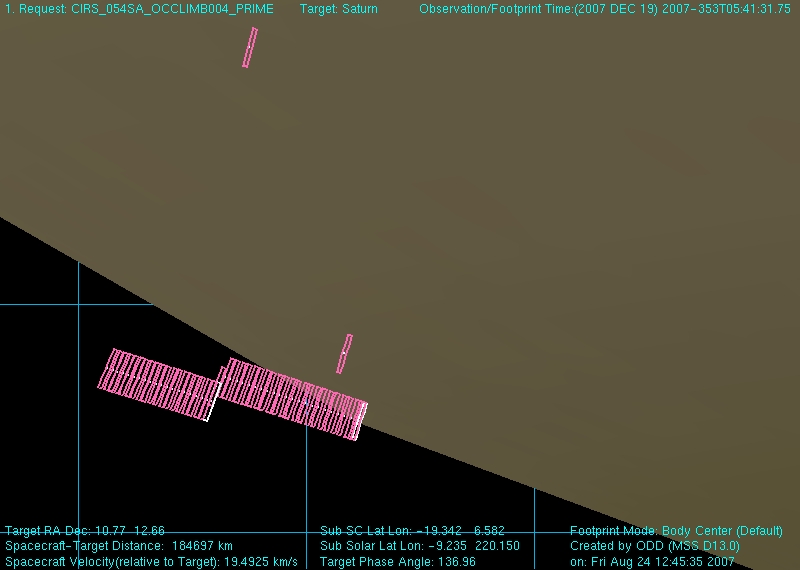
Task: Click the small pink footprint near Saturn's limb
Action: tap(344, 353)
